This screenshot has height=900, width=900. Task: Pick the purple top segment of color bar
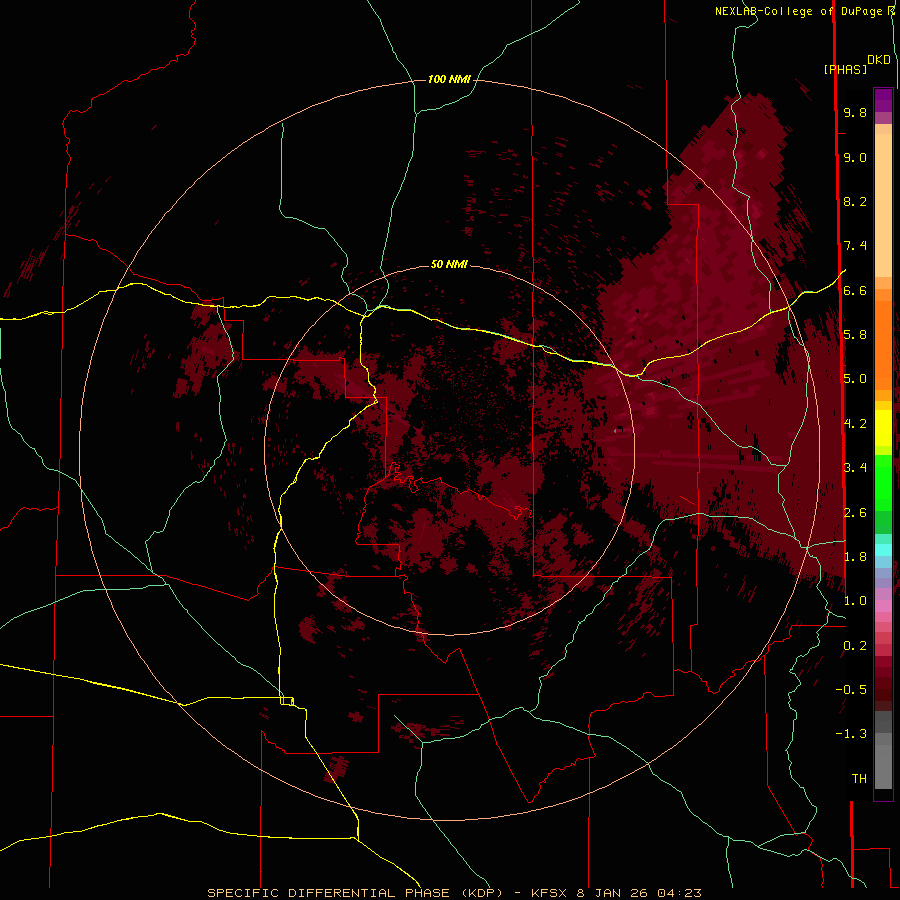tap(883, 100)
